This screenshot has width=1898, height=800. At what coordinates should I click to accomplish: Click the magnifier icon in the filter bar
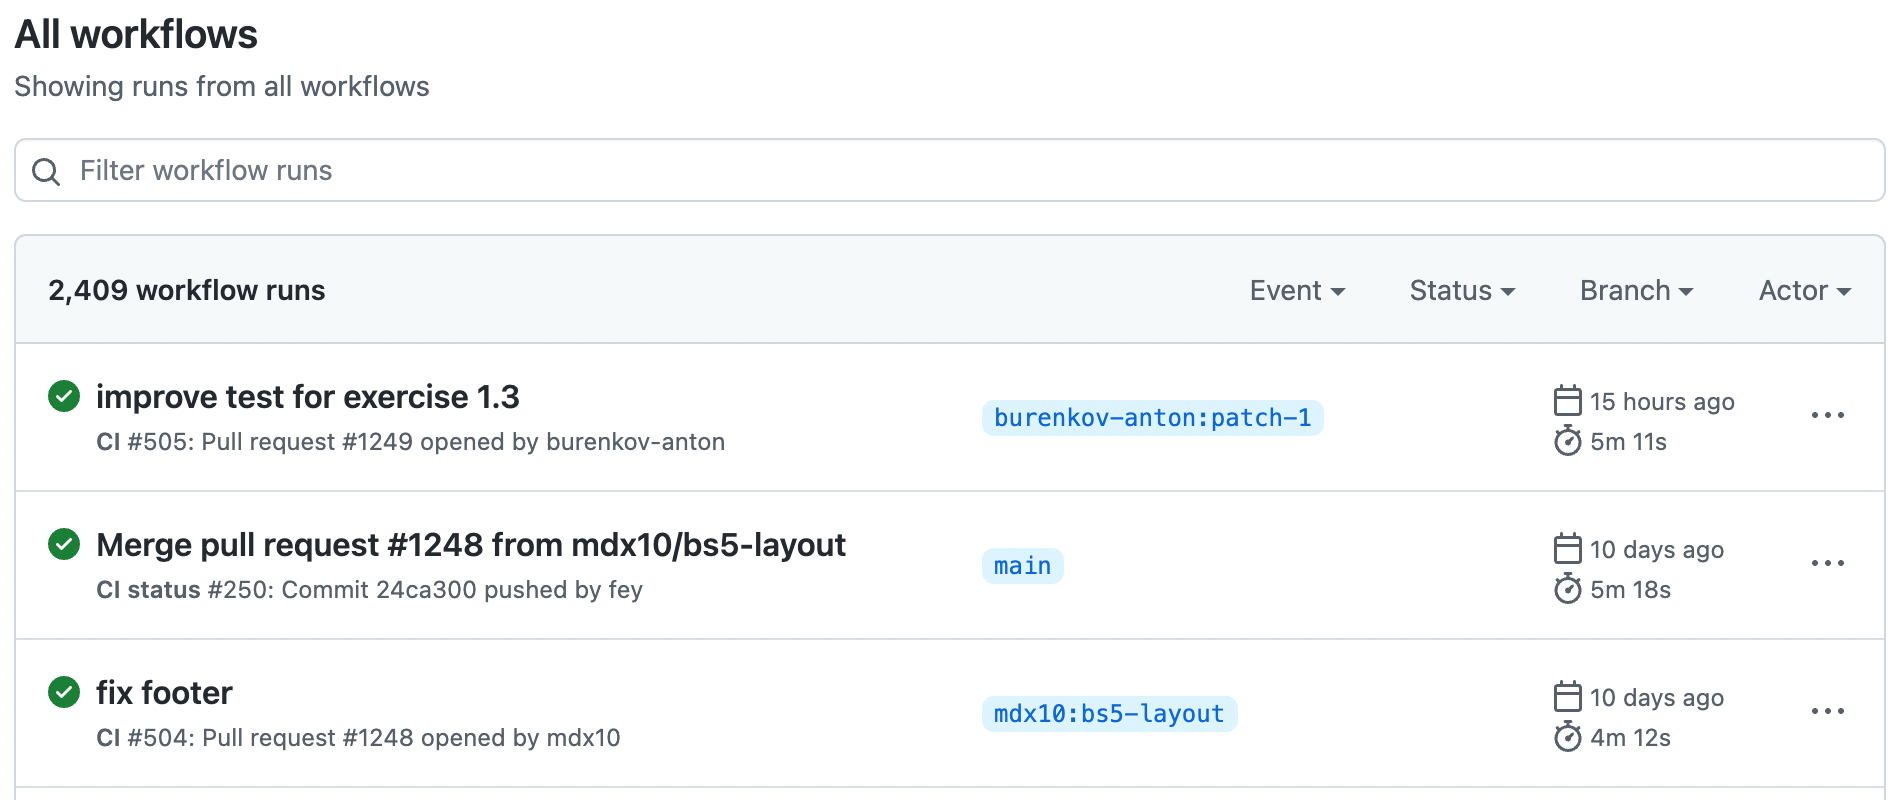click(x=46, y=171)
